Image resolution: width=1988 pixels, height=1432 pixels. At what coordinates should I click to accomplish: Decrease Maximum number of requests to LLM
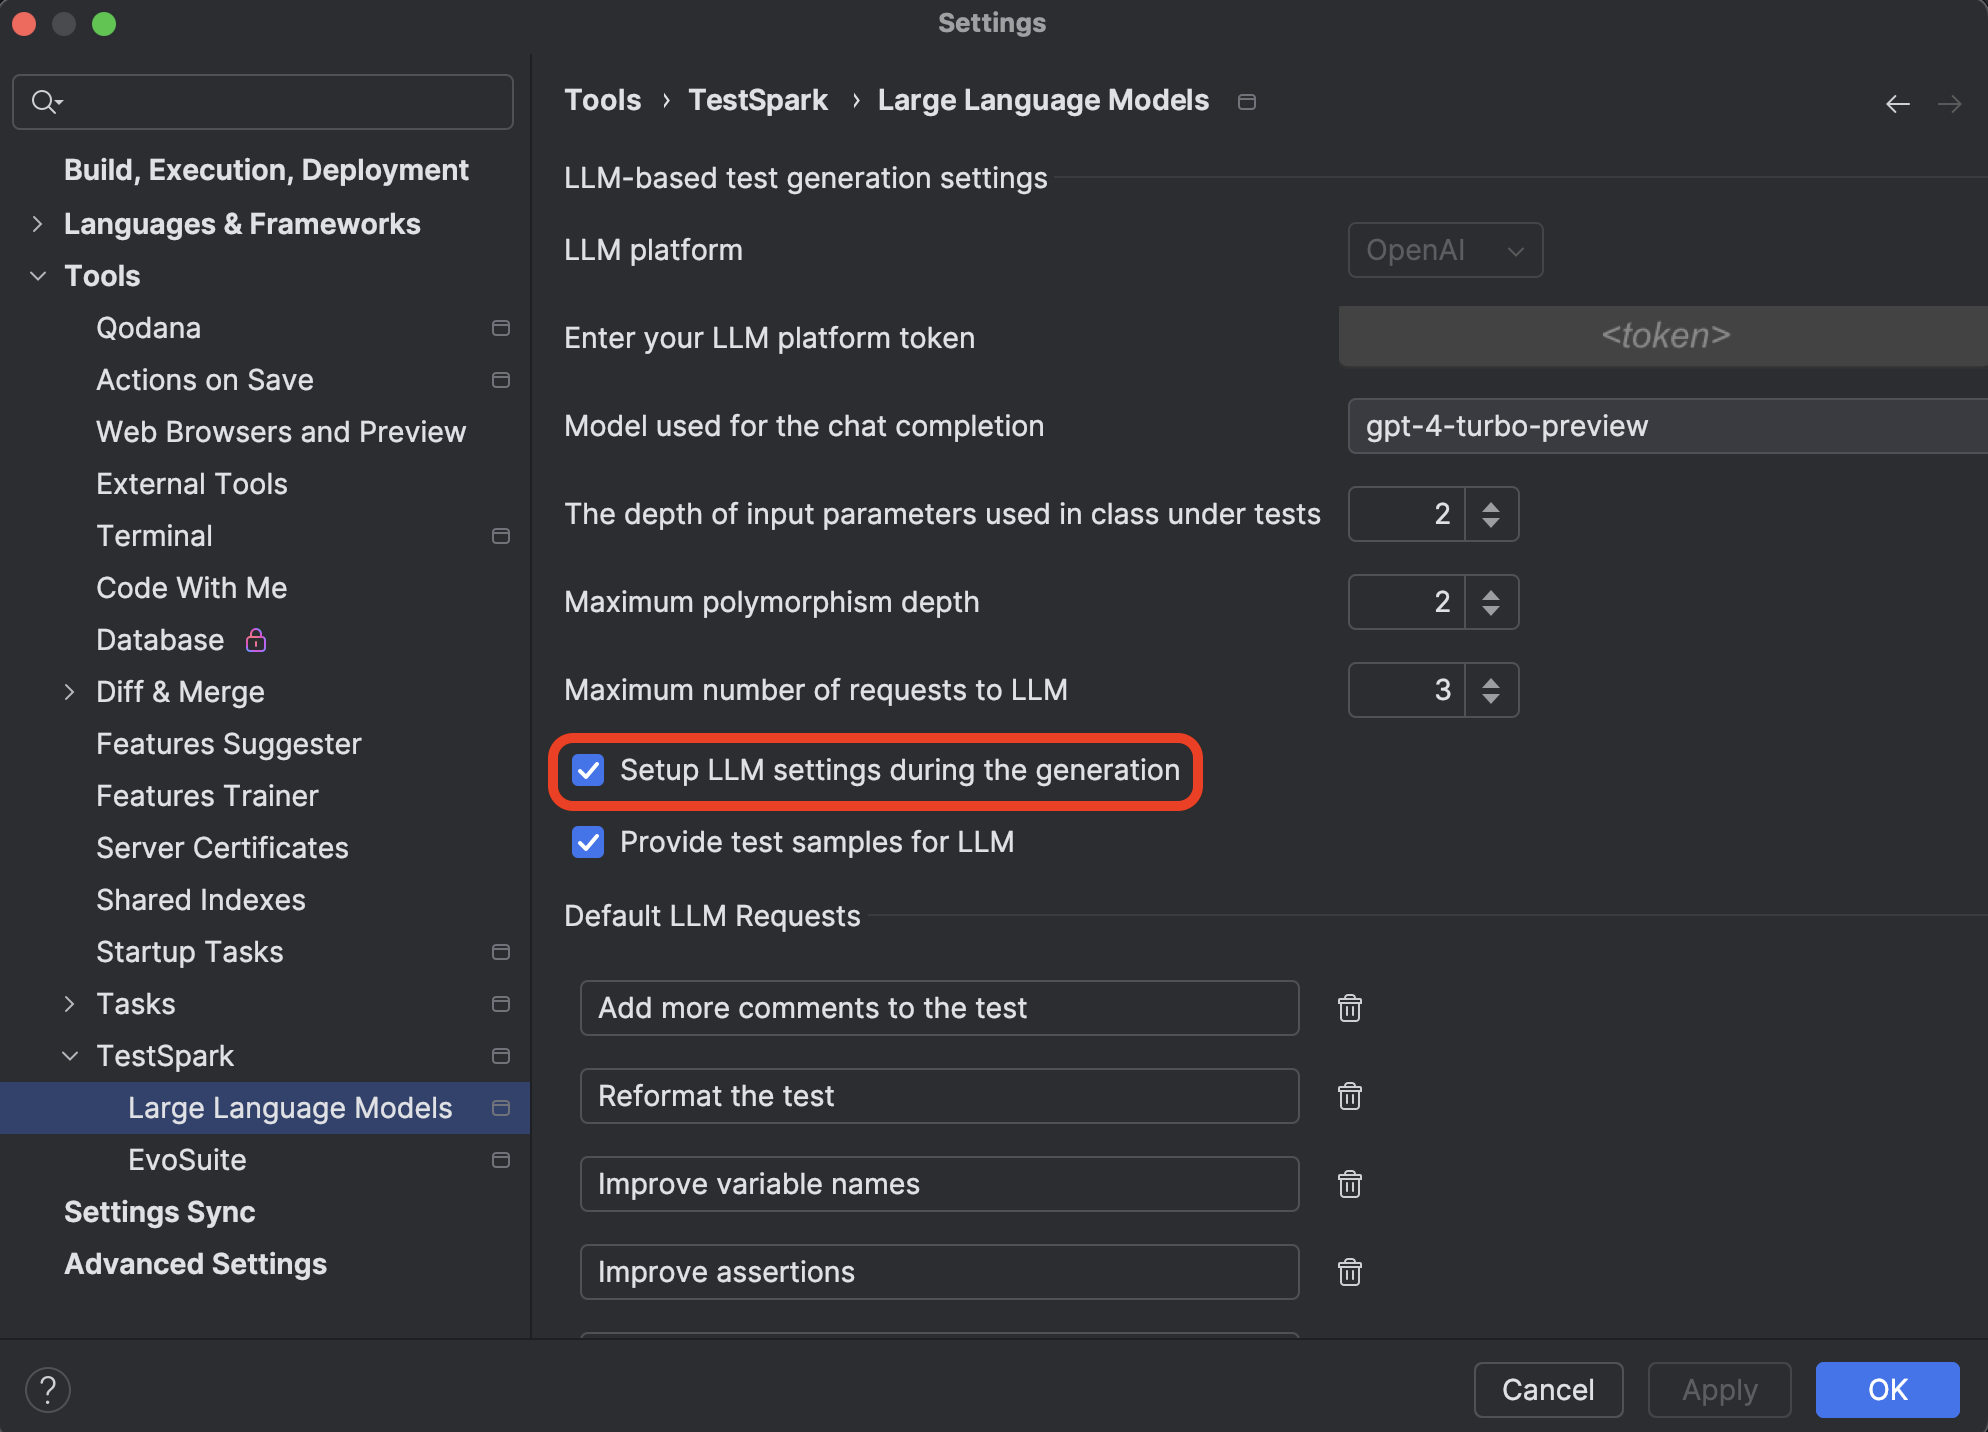pos(1491,698)
